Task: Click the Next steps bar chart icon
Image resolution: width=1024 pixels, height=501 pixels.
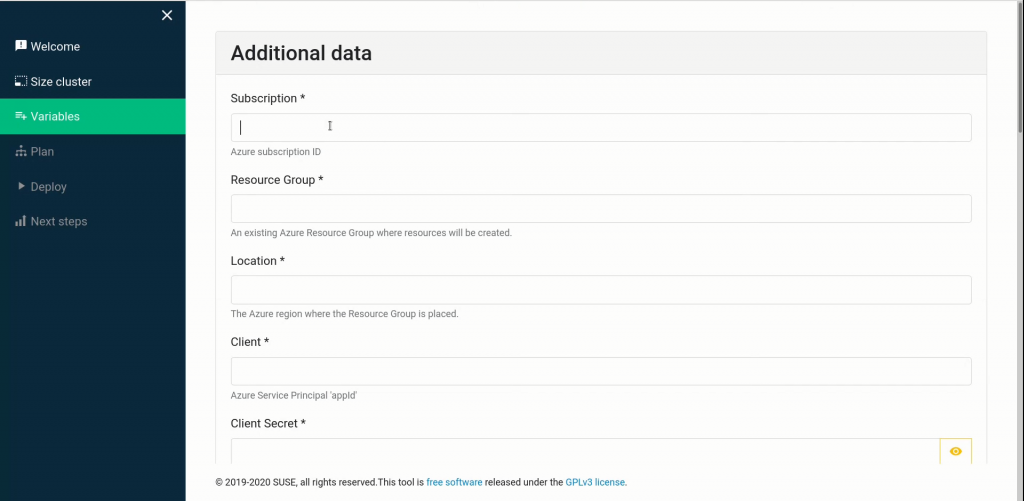Action: coord(20,221)
